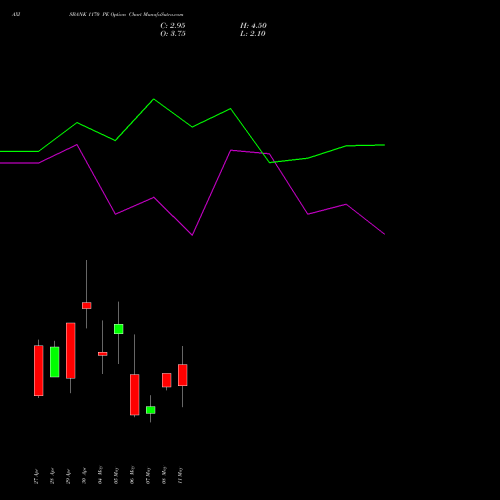Click the green candlestick for 28 Apr
The width and height of the screenshot is (500, 500).
click(x=55, y=362)
